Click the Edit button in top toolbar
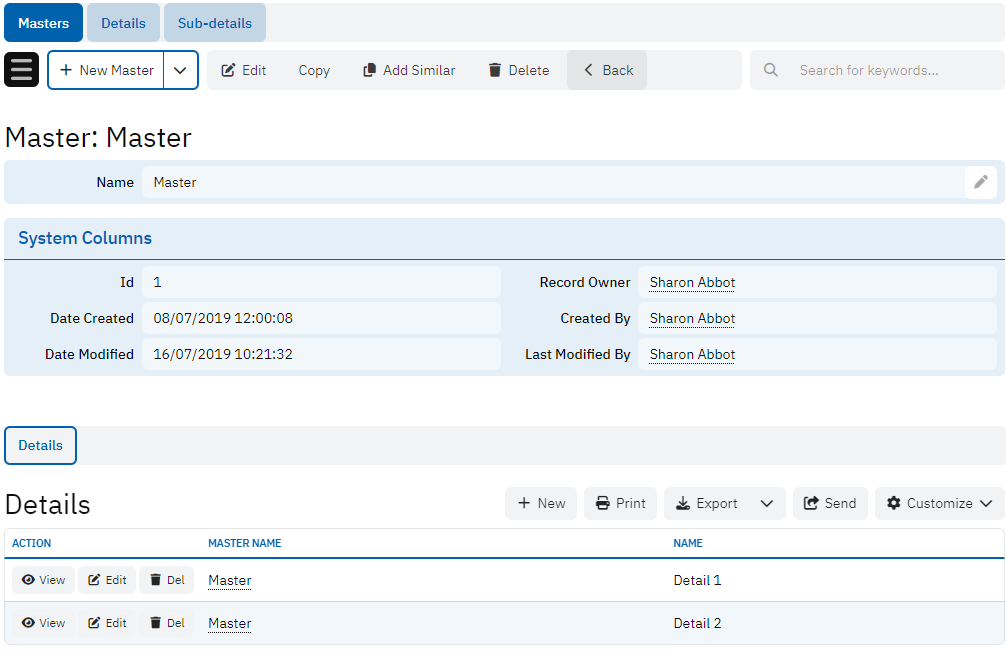Image resolution: width=1006 pixels, height=653 pixels. point(243,70)
